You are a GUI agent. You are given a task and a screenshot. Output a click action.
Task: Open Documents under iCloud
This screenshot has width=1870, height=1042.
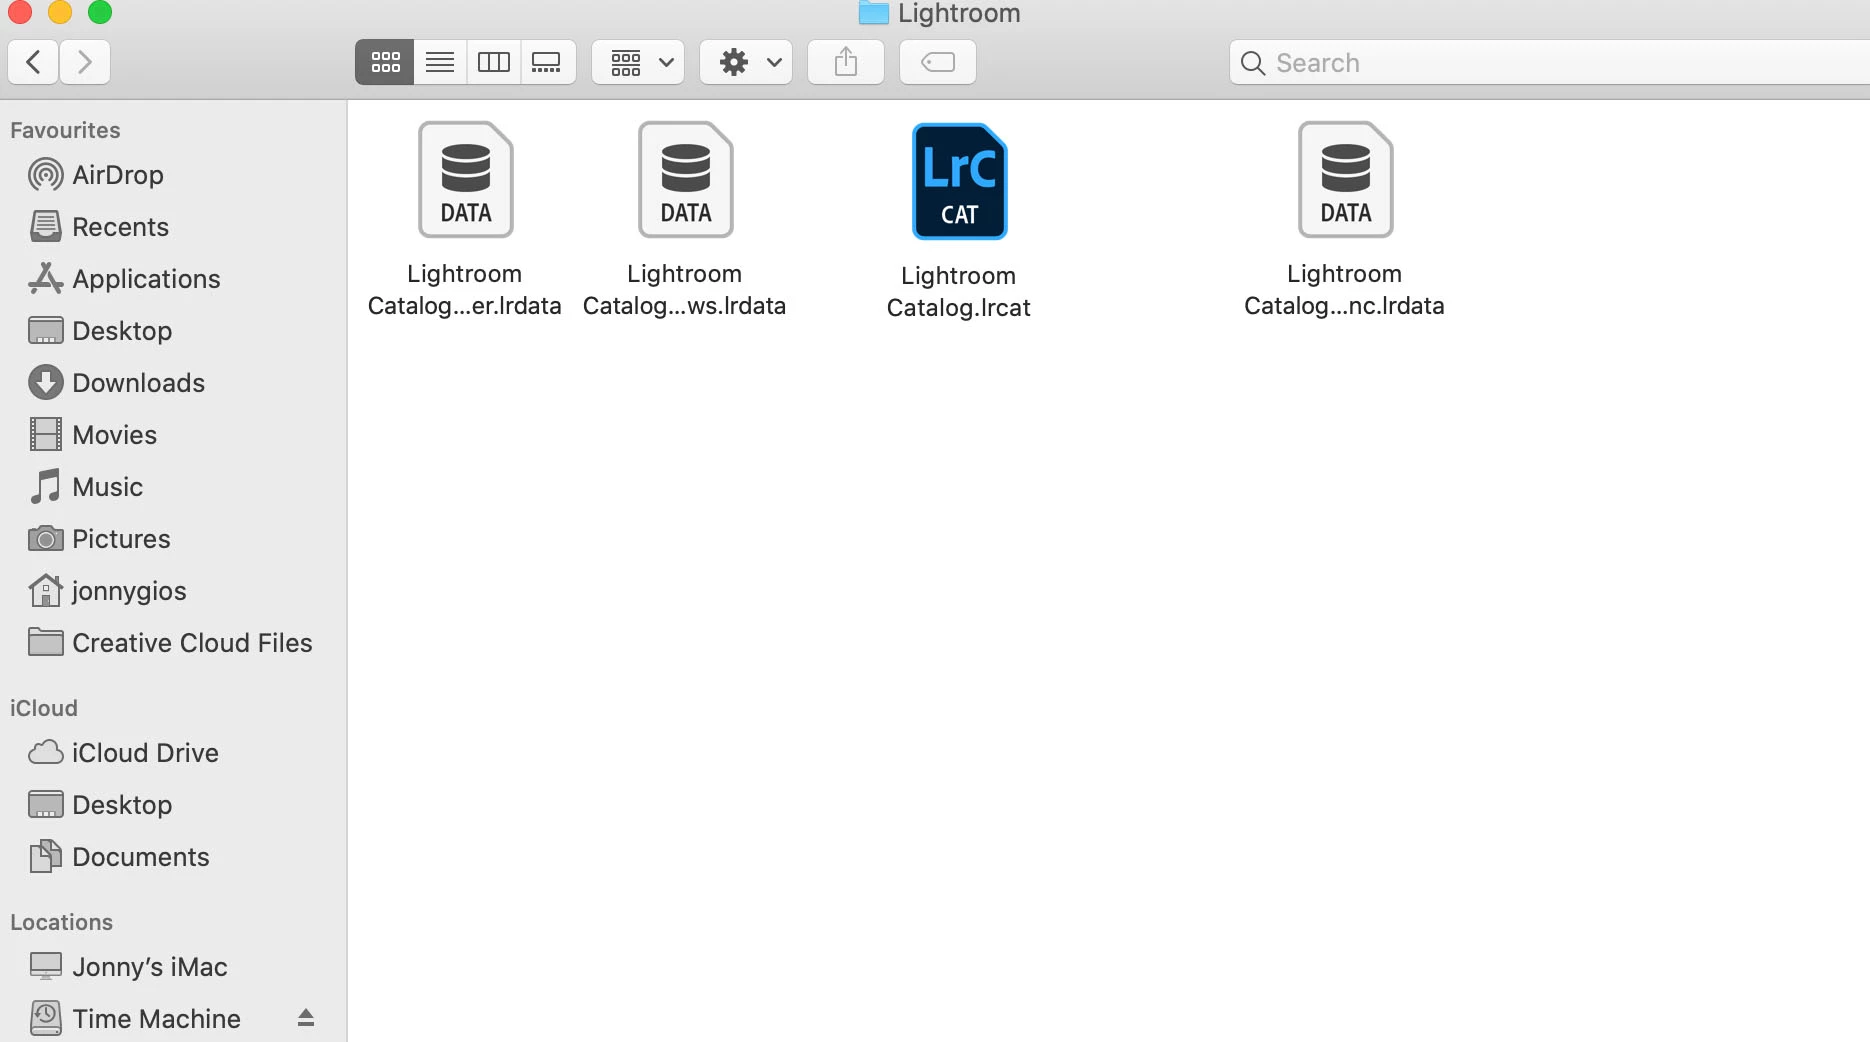coord(173,857)
